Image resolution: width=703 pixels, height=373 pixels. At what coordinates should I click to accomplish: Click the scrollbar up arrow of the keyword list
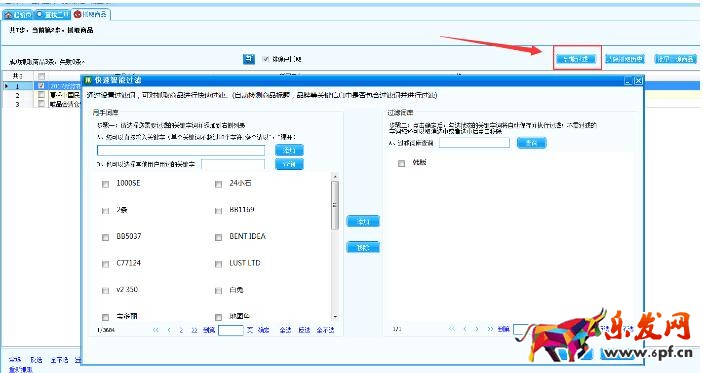tap(335, 177)
